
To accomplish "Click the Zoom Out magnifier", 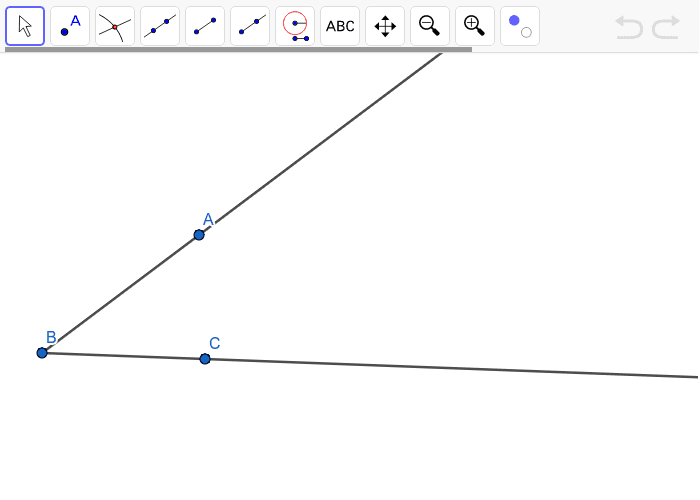I will [x=430, y=26].
